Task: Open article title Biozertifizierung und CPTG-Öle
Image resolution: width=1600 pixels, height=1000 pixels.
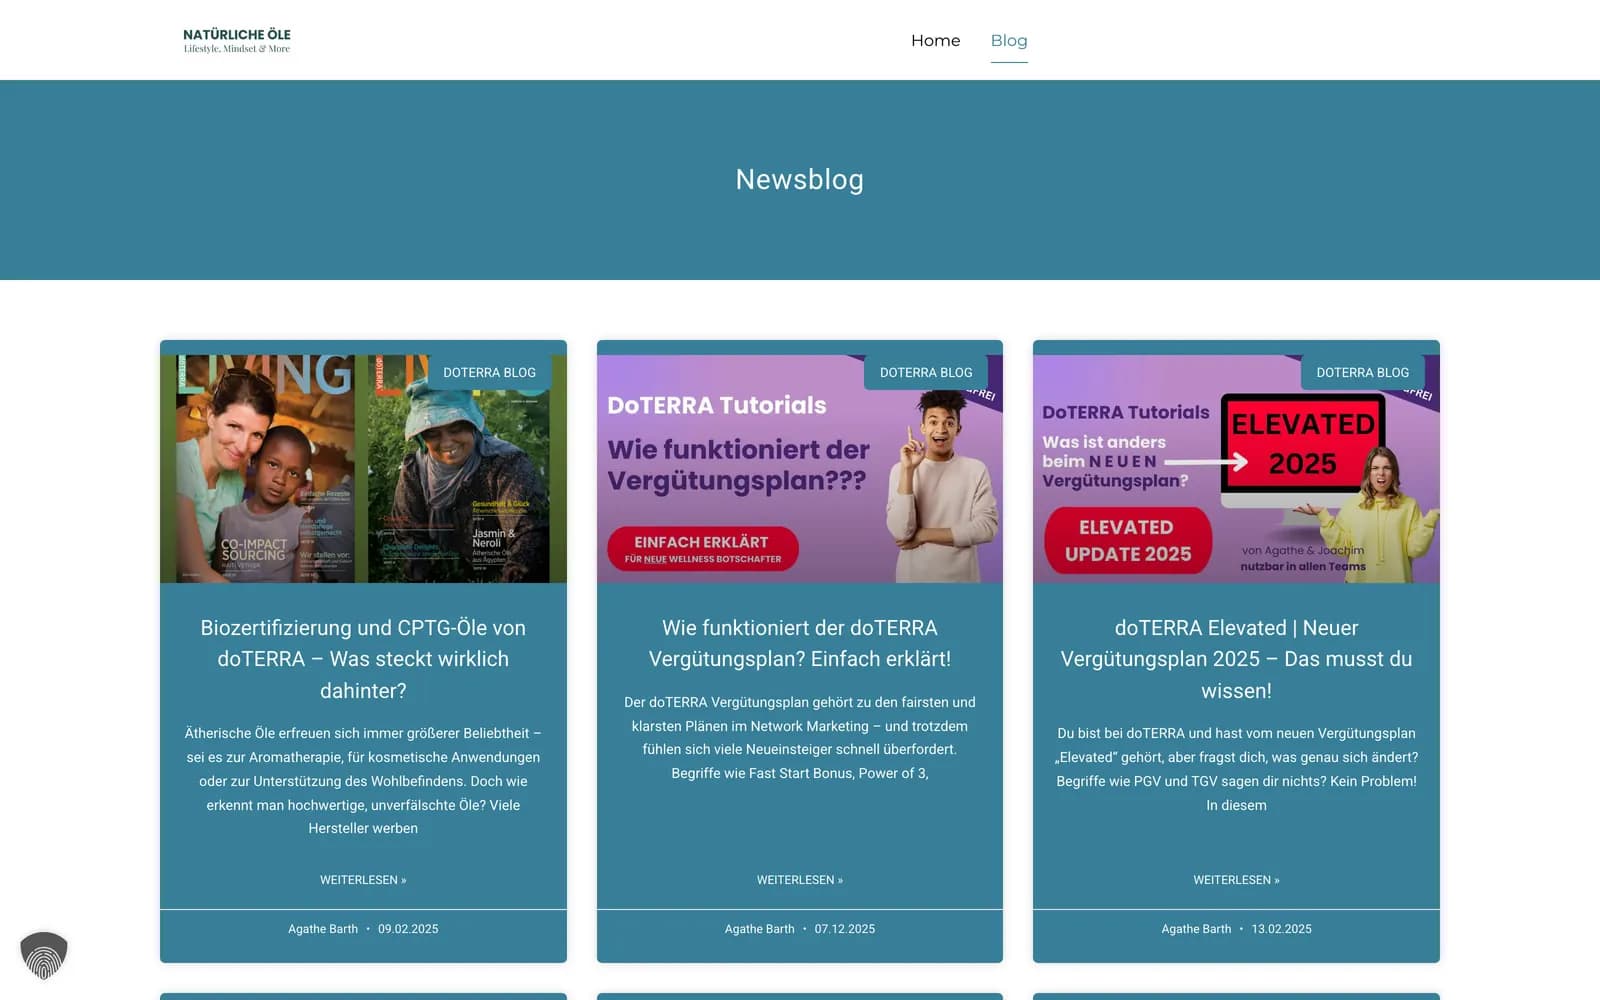Action: click(x=363, y=659)
